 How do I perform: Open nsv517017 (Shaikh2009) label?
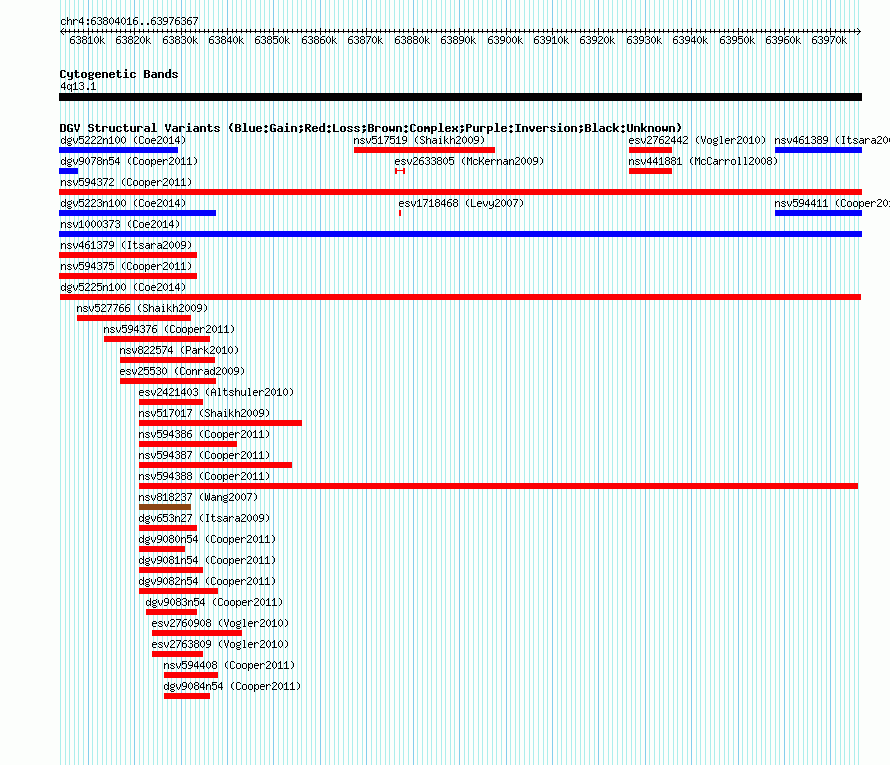tap(204, 413)
